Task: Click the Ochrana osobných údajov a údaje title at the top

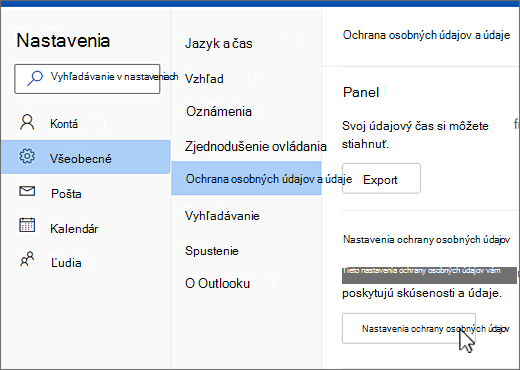Action: coord(426,35)
